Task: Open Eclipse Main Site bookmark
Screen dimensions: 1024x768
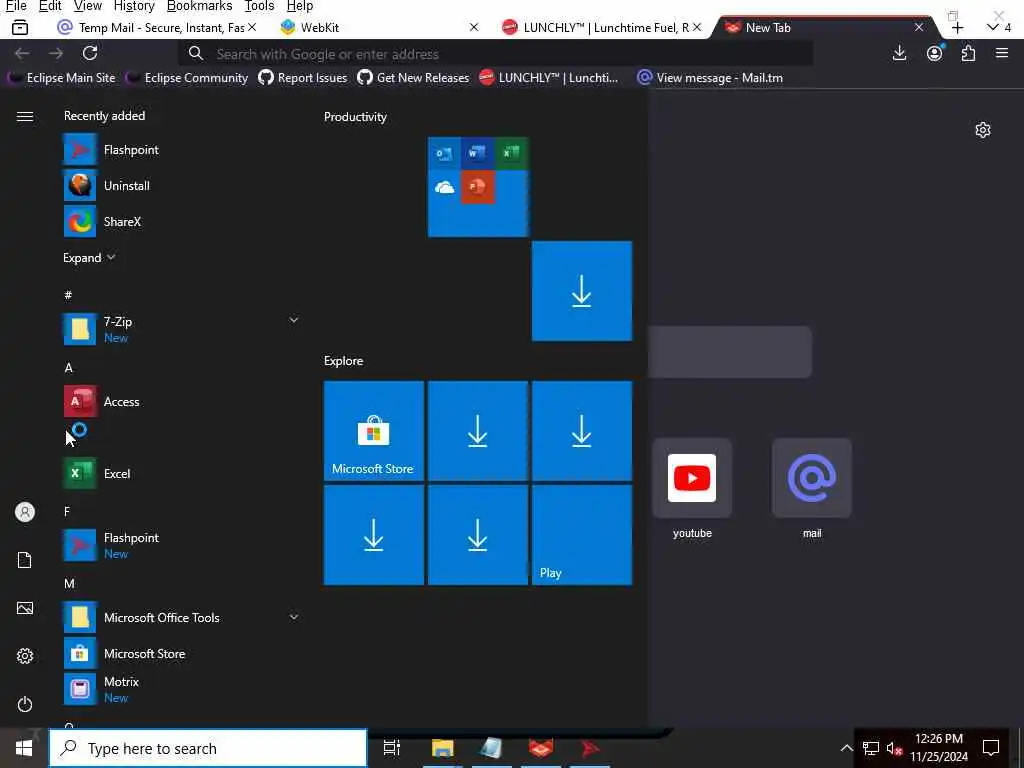Action: [62, 78]
